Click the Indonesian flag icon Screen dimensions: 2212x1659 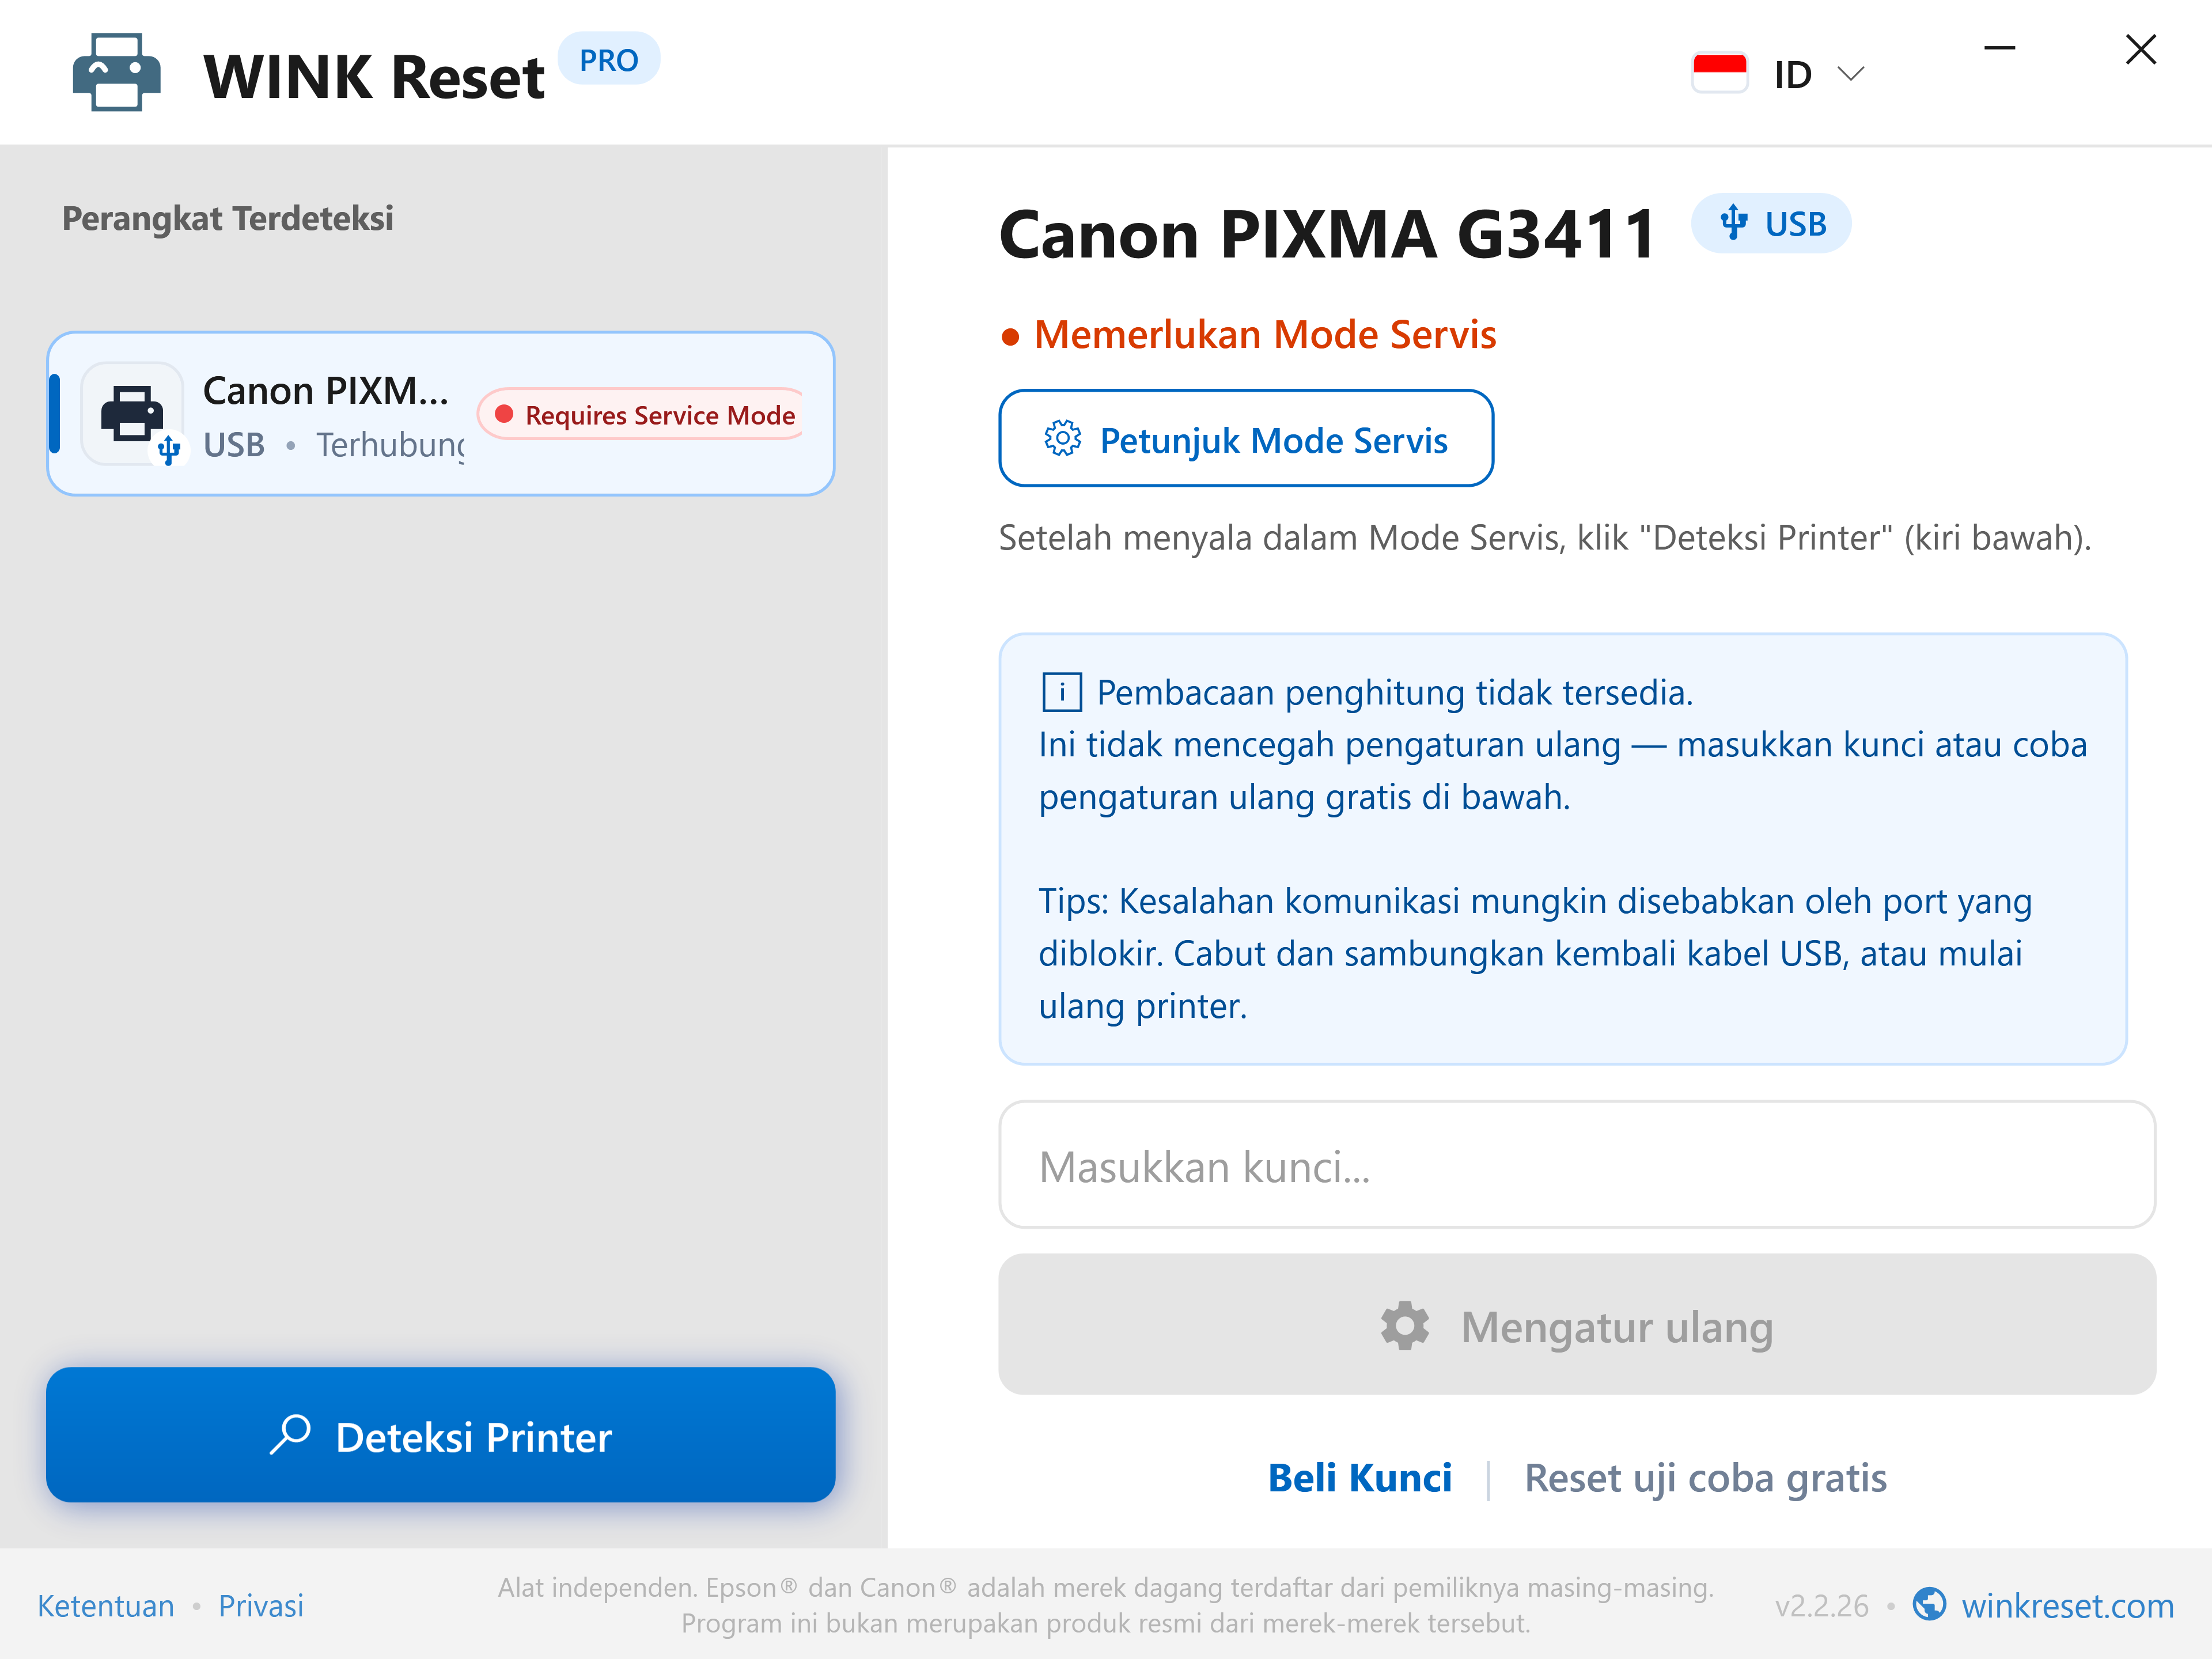(x=1719, y=73)
